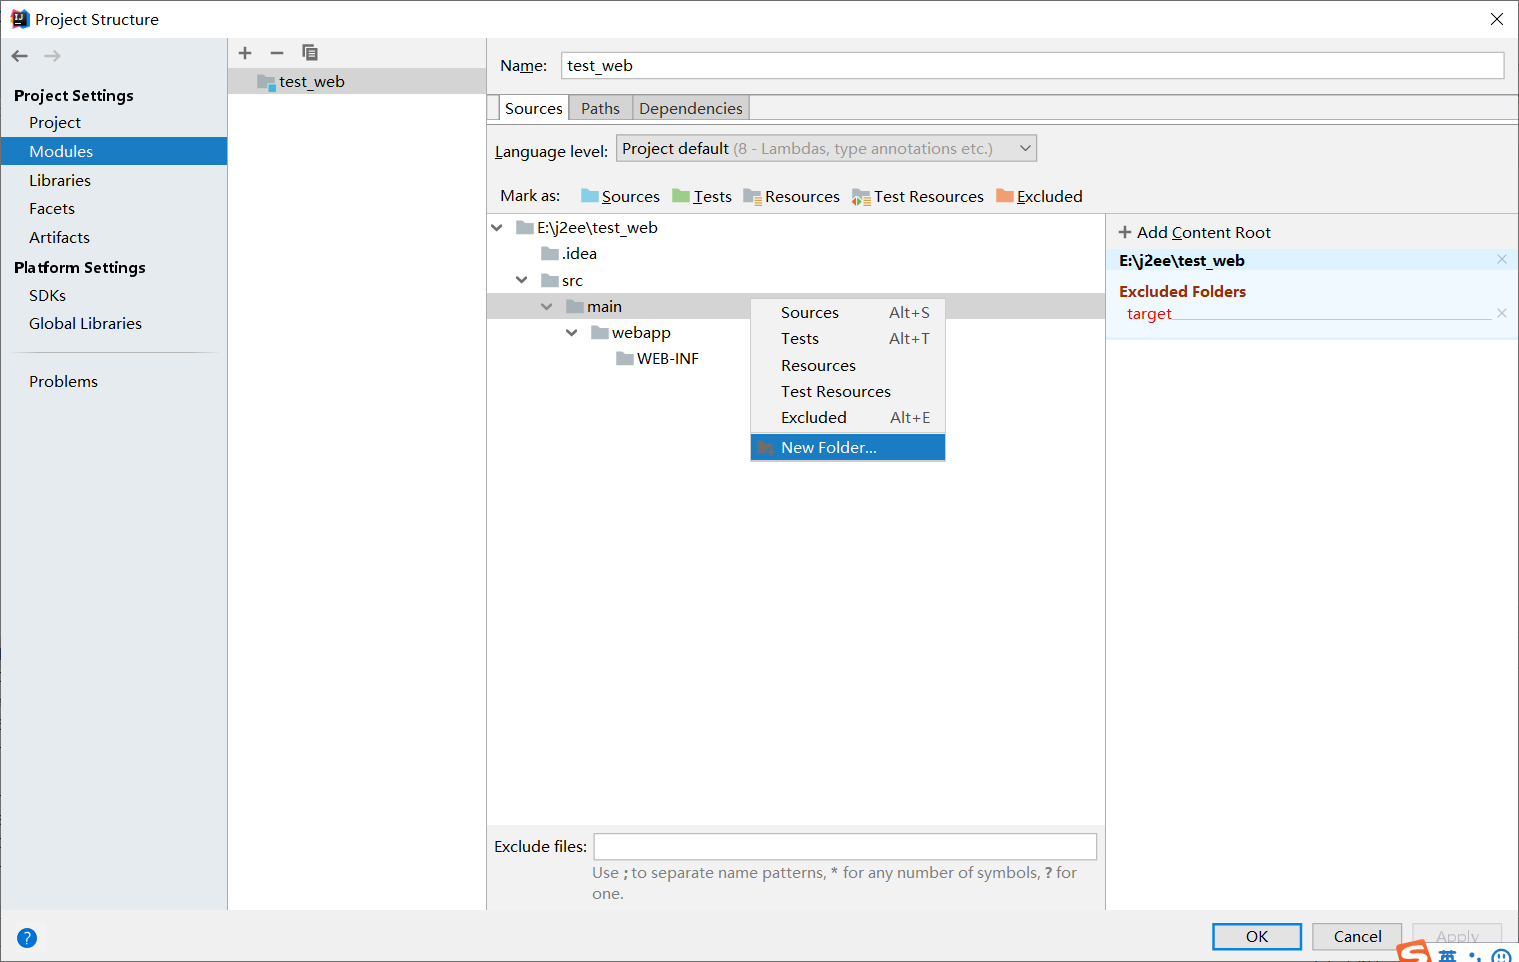Image resolution: width=1519 pixels, height=962 pixels.
Task: Click the Add Content Root plus icon
Action: point(1125,232)
